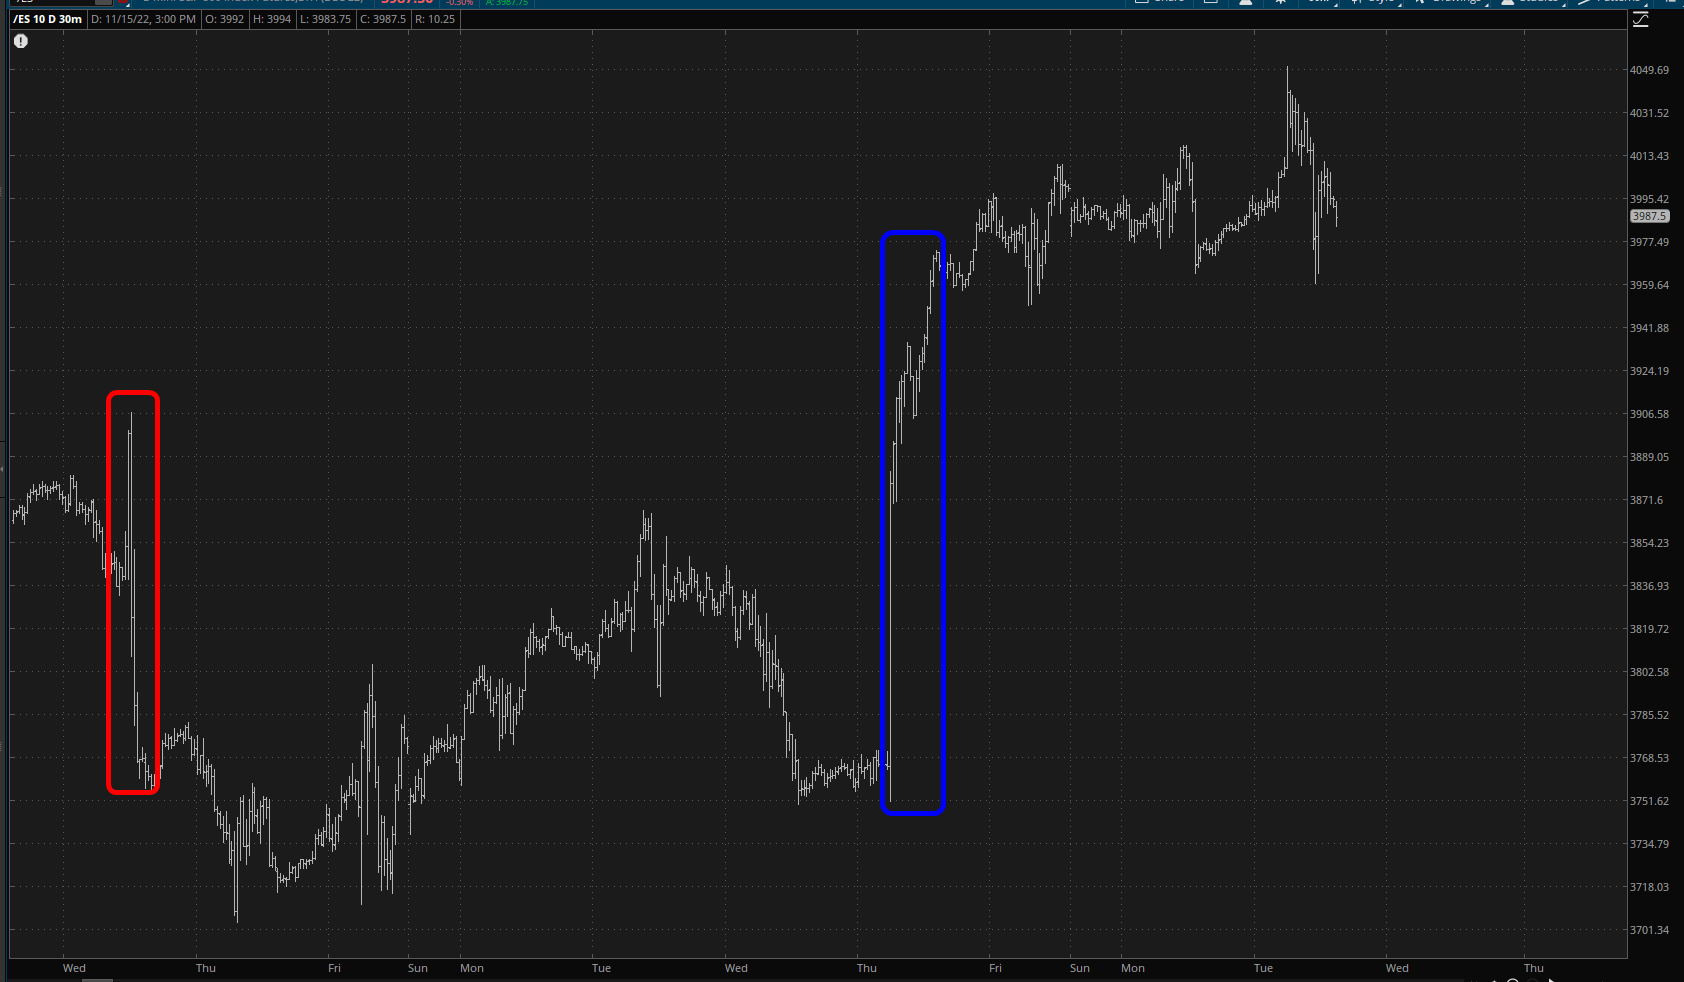Click the close value C: 3987.5
The height and width of the screenshot is (982, 1684).
tap(383, 19)
